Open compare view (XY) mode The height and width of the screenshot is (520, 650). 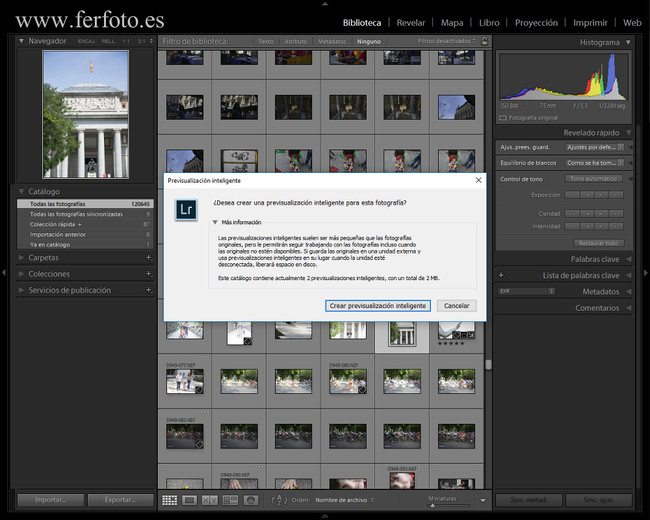coord(210,500)
